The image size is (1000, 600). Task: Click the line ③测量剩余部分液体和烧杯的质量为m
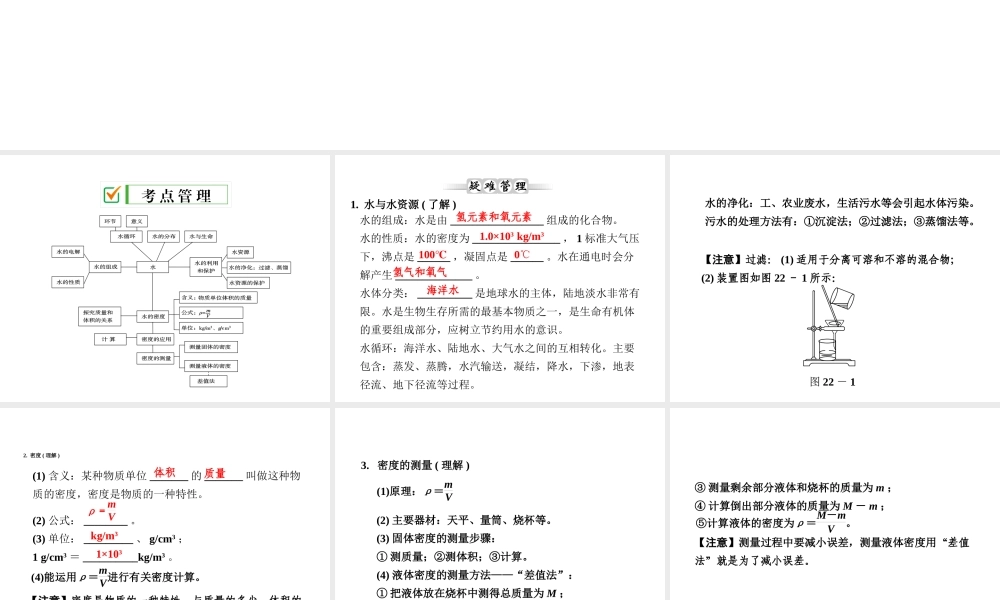(x=793, y=488)
